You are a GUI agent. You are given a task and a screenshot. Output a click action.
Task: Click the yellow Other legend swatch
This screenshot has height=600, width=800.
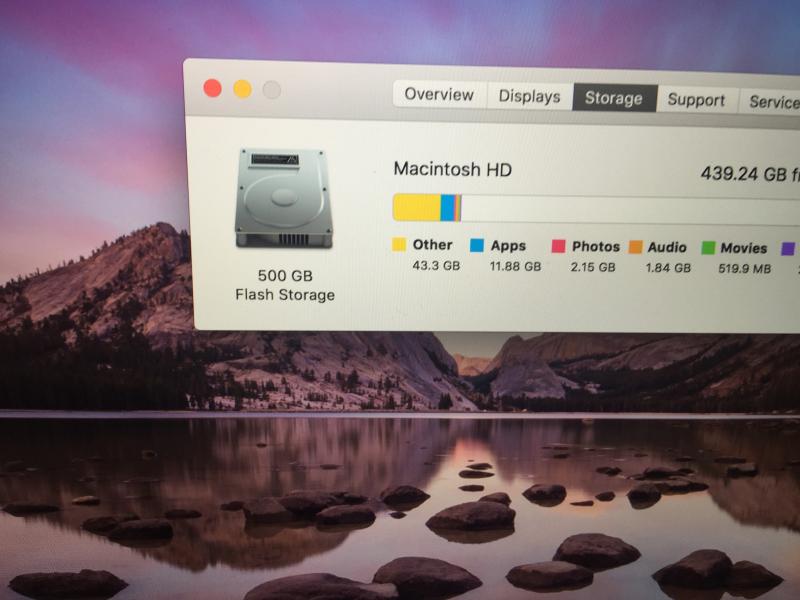(x=399, y=244)
